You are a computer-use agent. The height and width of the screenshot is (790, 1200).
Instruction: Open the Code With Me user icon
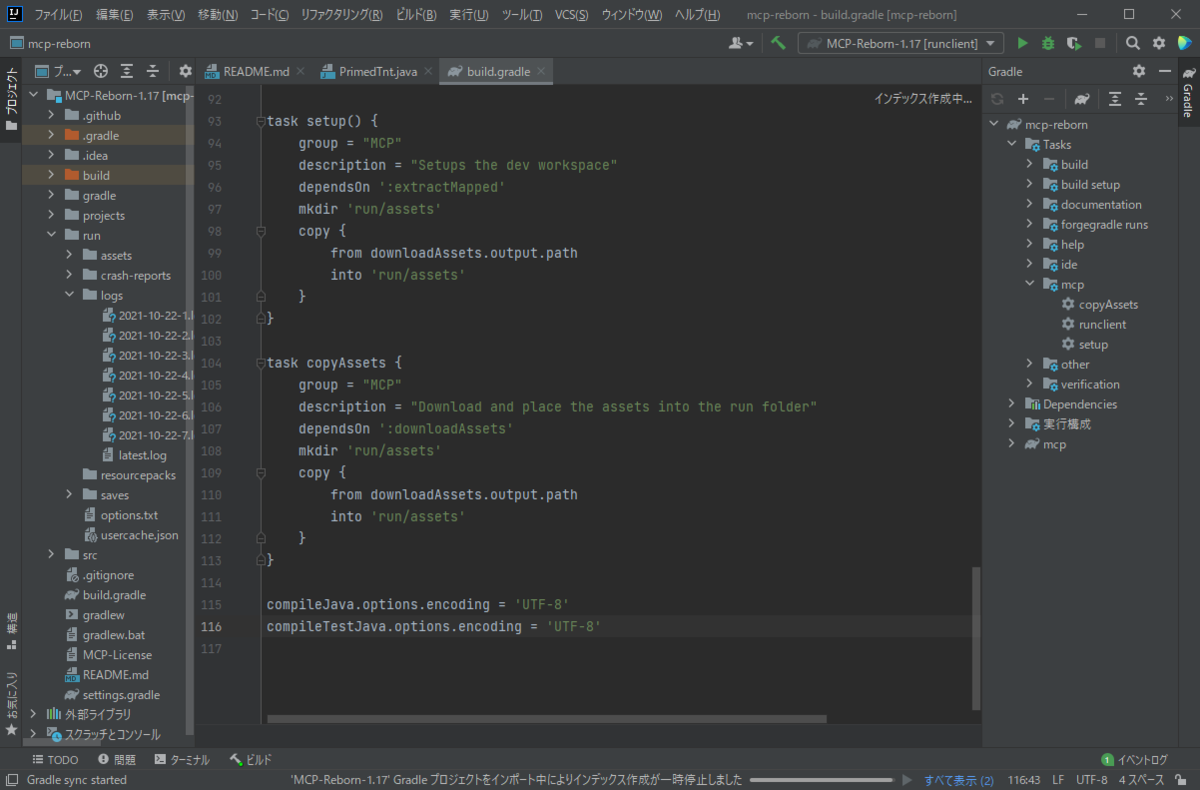[741, 43]
